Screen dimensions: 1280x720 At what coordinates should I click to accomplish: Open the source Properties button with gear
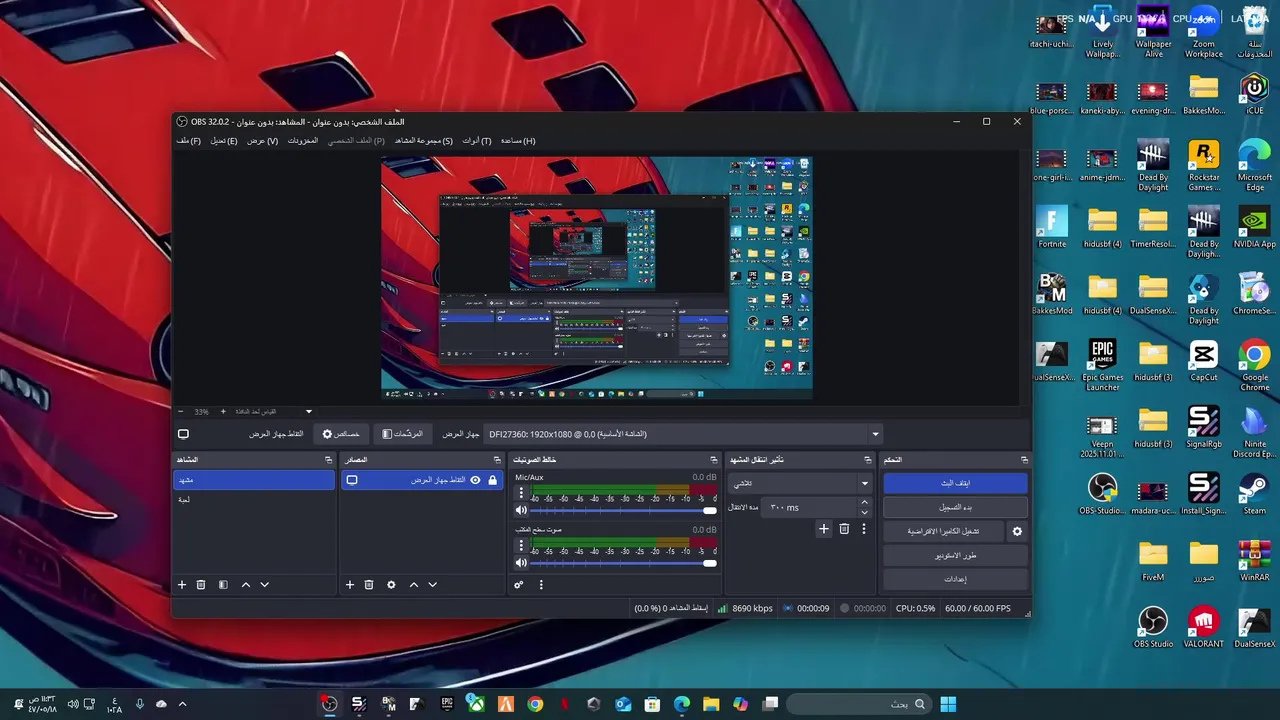point(341,434)
